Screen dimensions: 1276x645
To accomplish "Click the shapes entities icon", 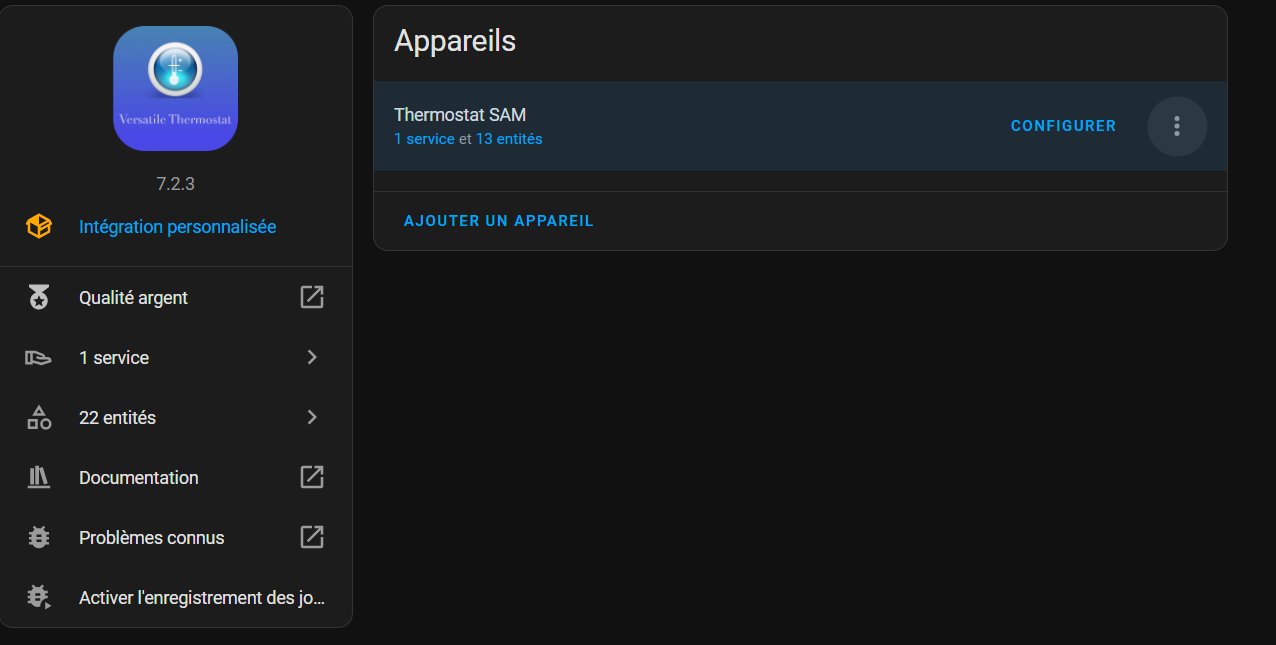I will click(x=39, y=417).
